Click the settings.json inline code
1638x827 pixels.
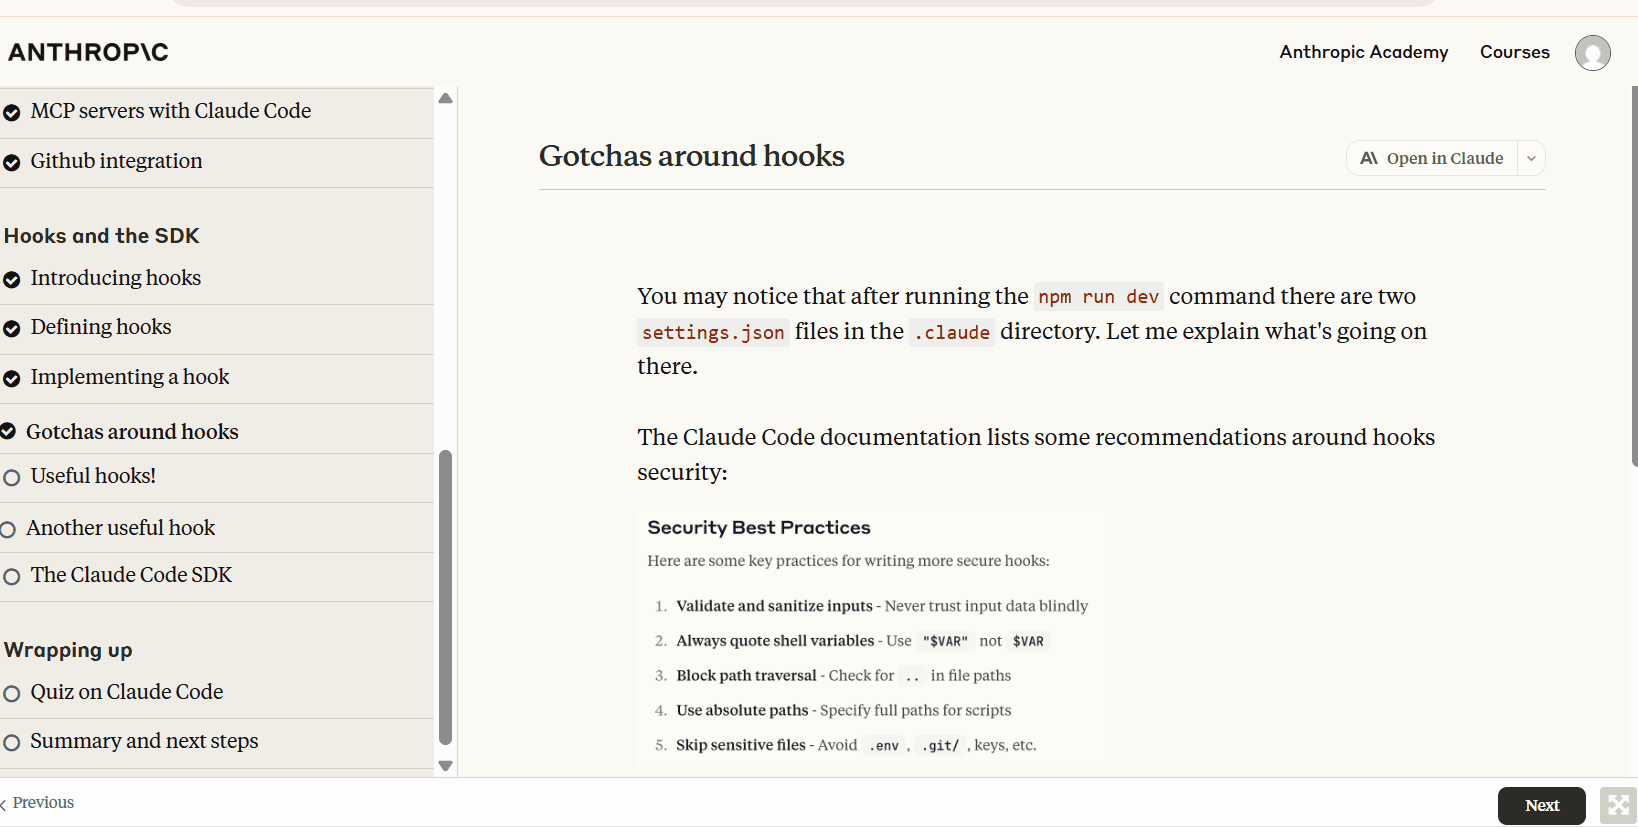click(x=713, y=332)
